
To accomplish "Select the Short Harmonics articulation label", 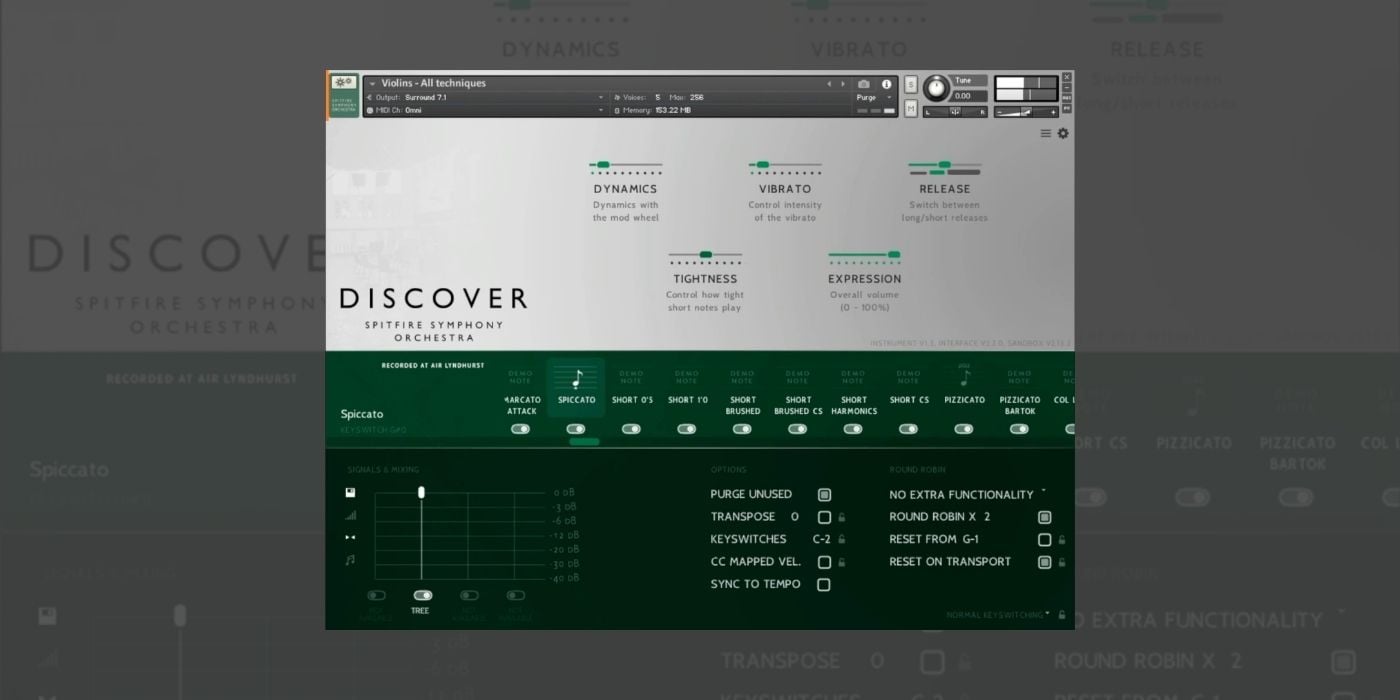I will (x=854, y=405).
